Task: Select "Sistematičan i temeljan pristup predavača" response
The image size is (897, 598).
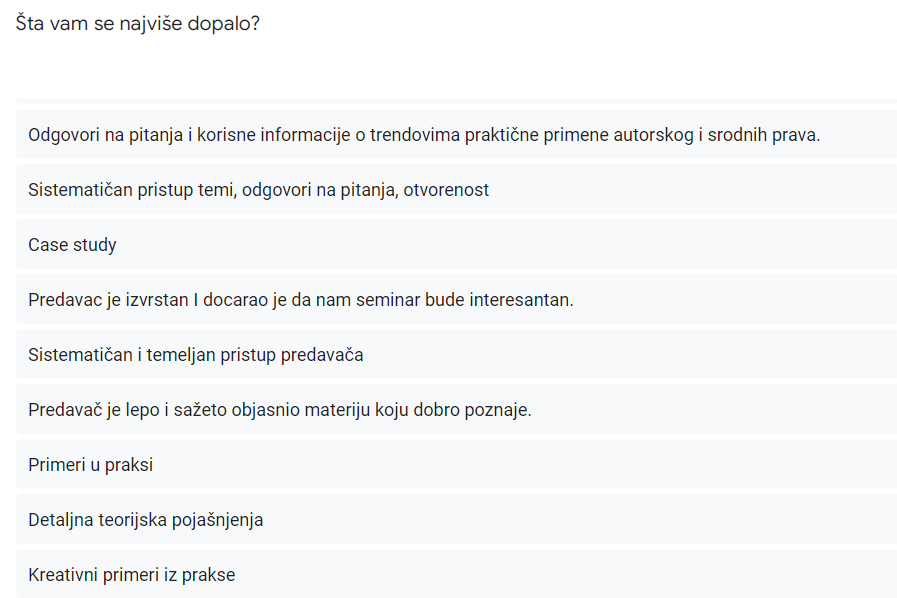Action: [x=195, y=354]
